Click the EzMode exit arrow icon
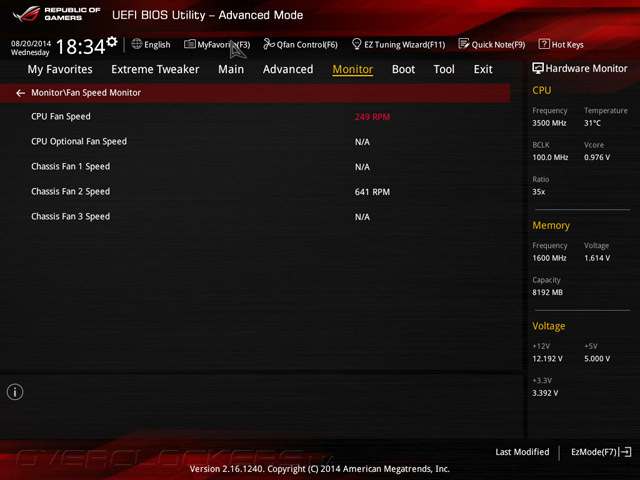640x480 pixels. (625, 452)
